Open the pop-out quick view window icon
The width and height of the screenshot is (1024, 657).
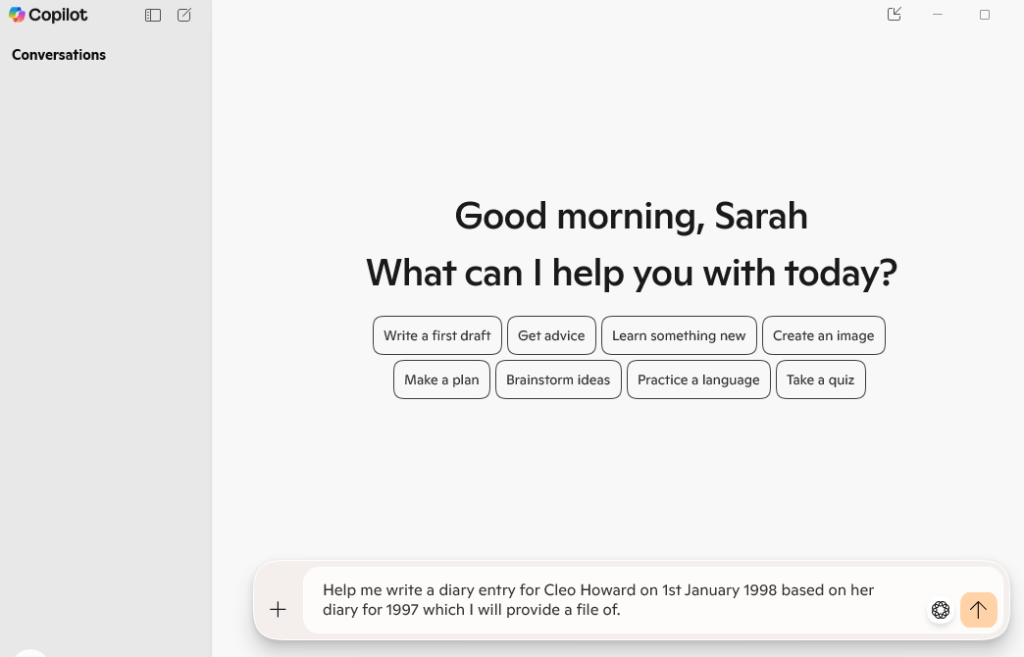click(894, 14)
